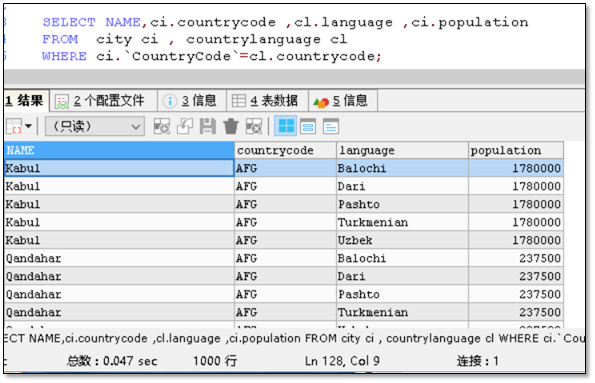Click the countrycode column header
595x383 pixels.
pyautogui.click(x=285, y=150)
